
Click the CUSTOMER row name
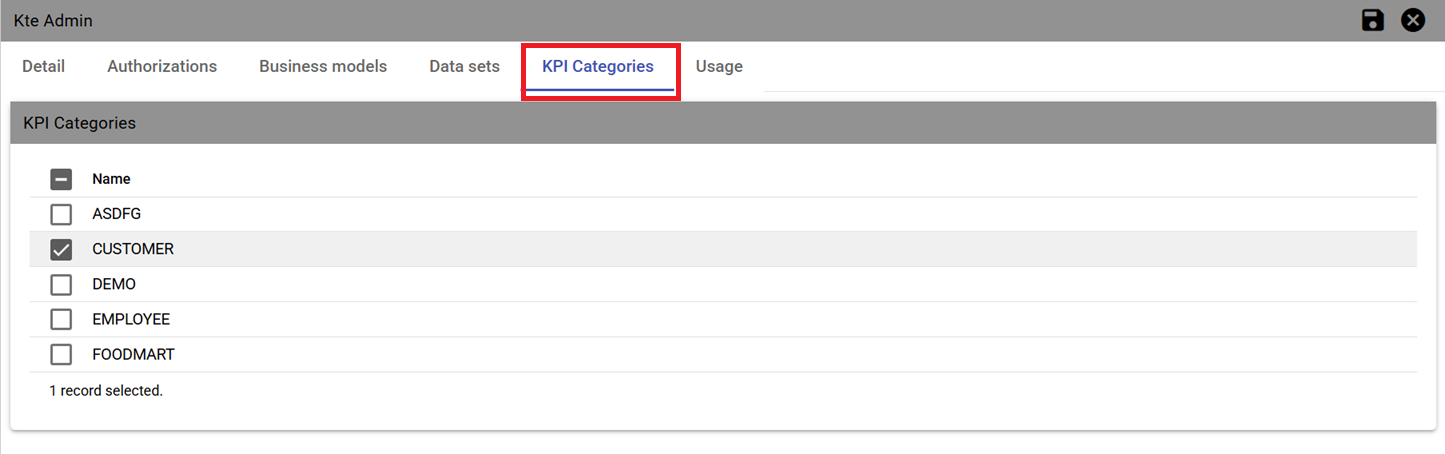[x=133, y=249]
